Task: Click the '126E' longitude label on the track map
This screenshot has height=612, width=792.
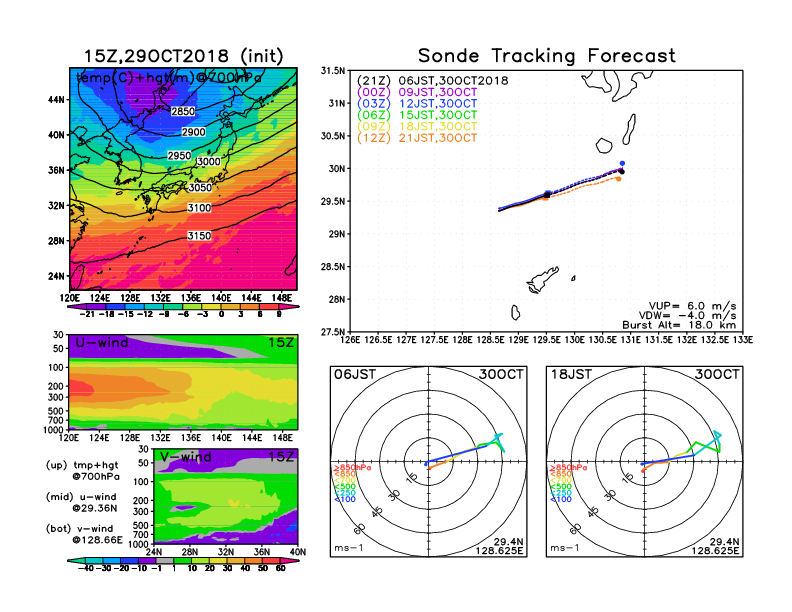Action: coord(350,340)
